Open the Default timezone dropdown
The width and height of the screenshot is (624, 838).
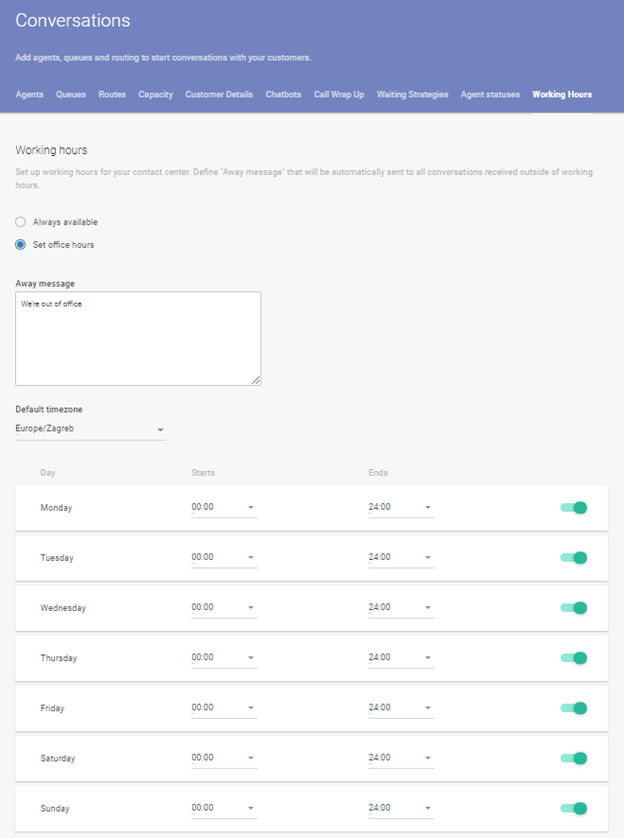90,429
